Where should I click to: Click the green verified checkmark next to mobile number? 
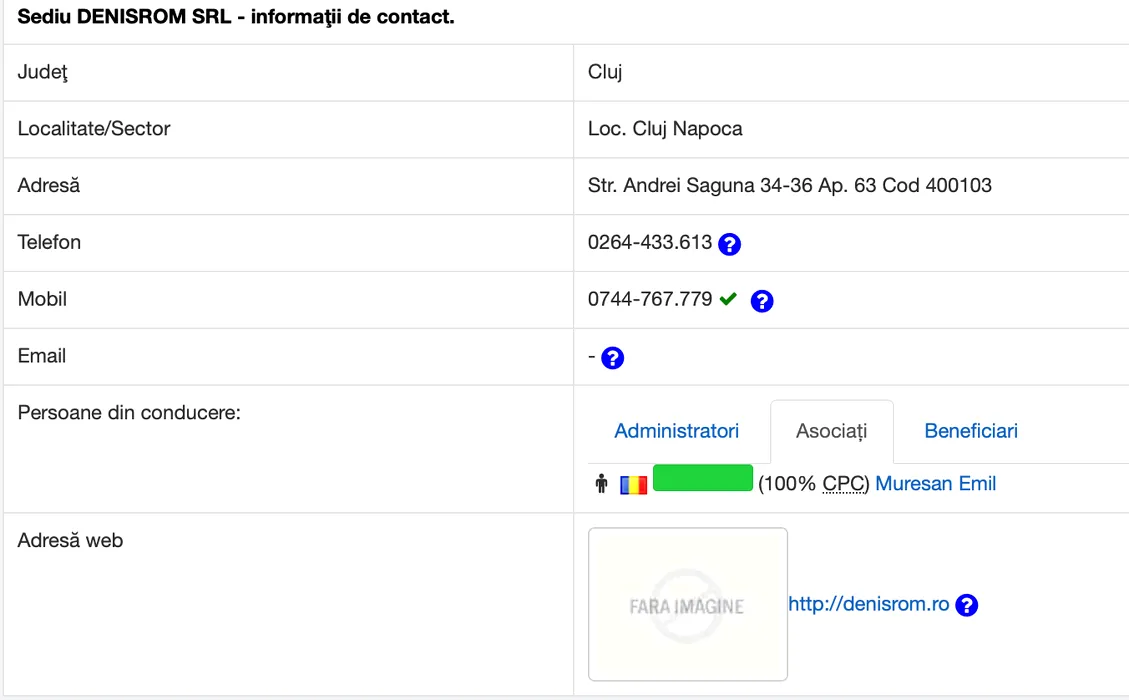point(728,299)
